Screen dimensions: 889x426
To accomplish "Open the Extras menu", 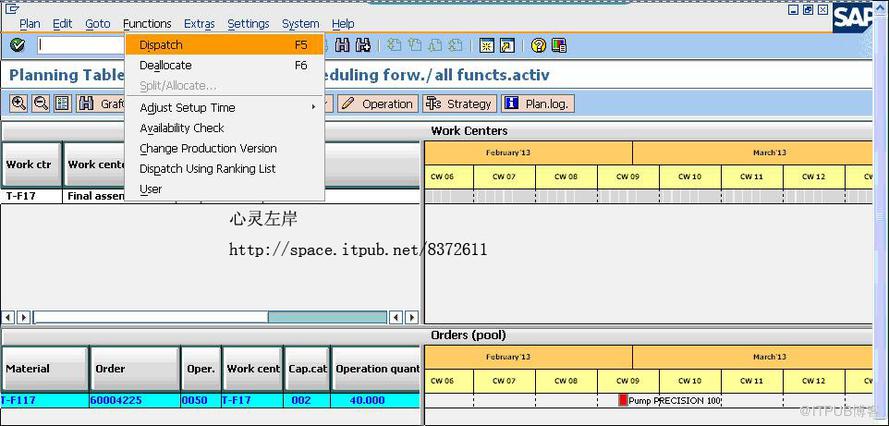I will tap(199, 24).
